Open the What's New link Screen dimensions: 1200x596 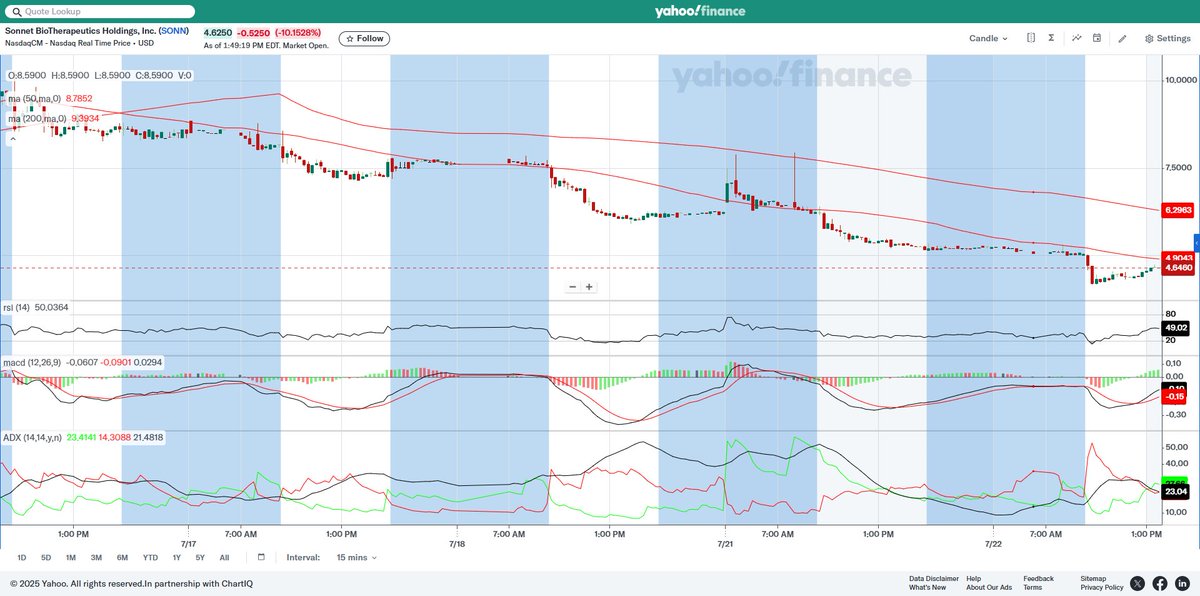[x=927, y=587]
